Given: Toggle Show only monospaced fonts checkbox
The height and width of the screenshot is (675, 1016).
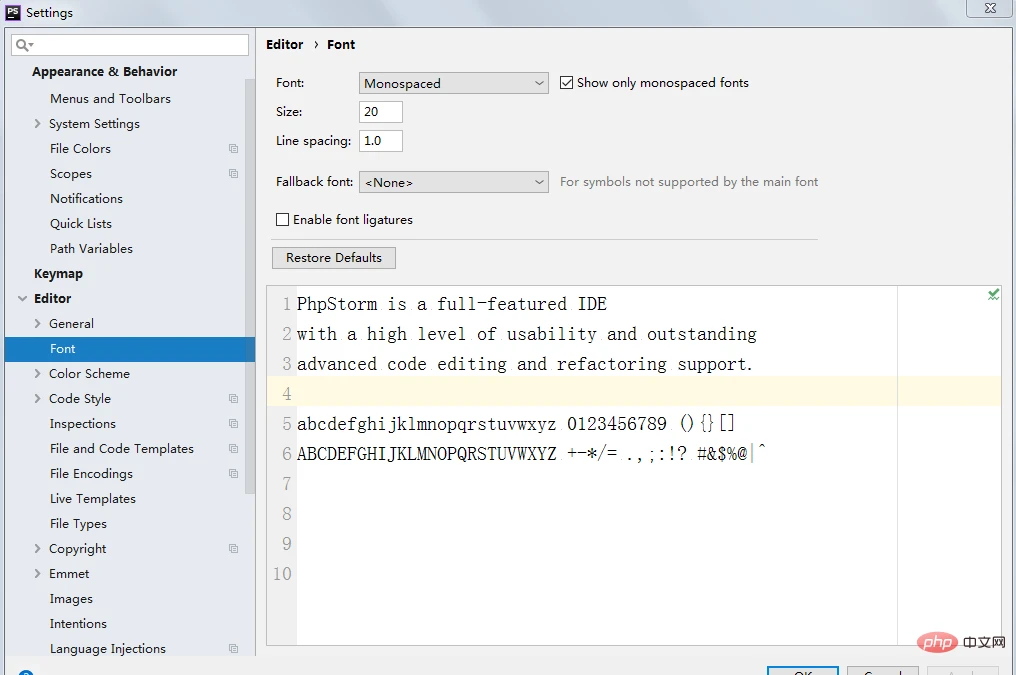Looking at the screenshot, I should pyautogui.click(x=567, y=83).
